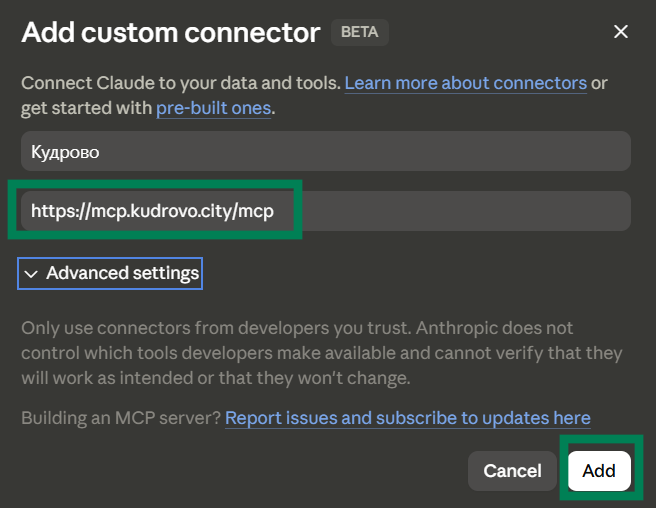Click the 'Building an MCP server?' text
The width and height of the screenshot is (656, 508).
(121, 418)
